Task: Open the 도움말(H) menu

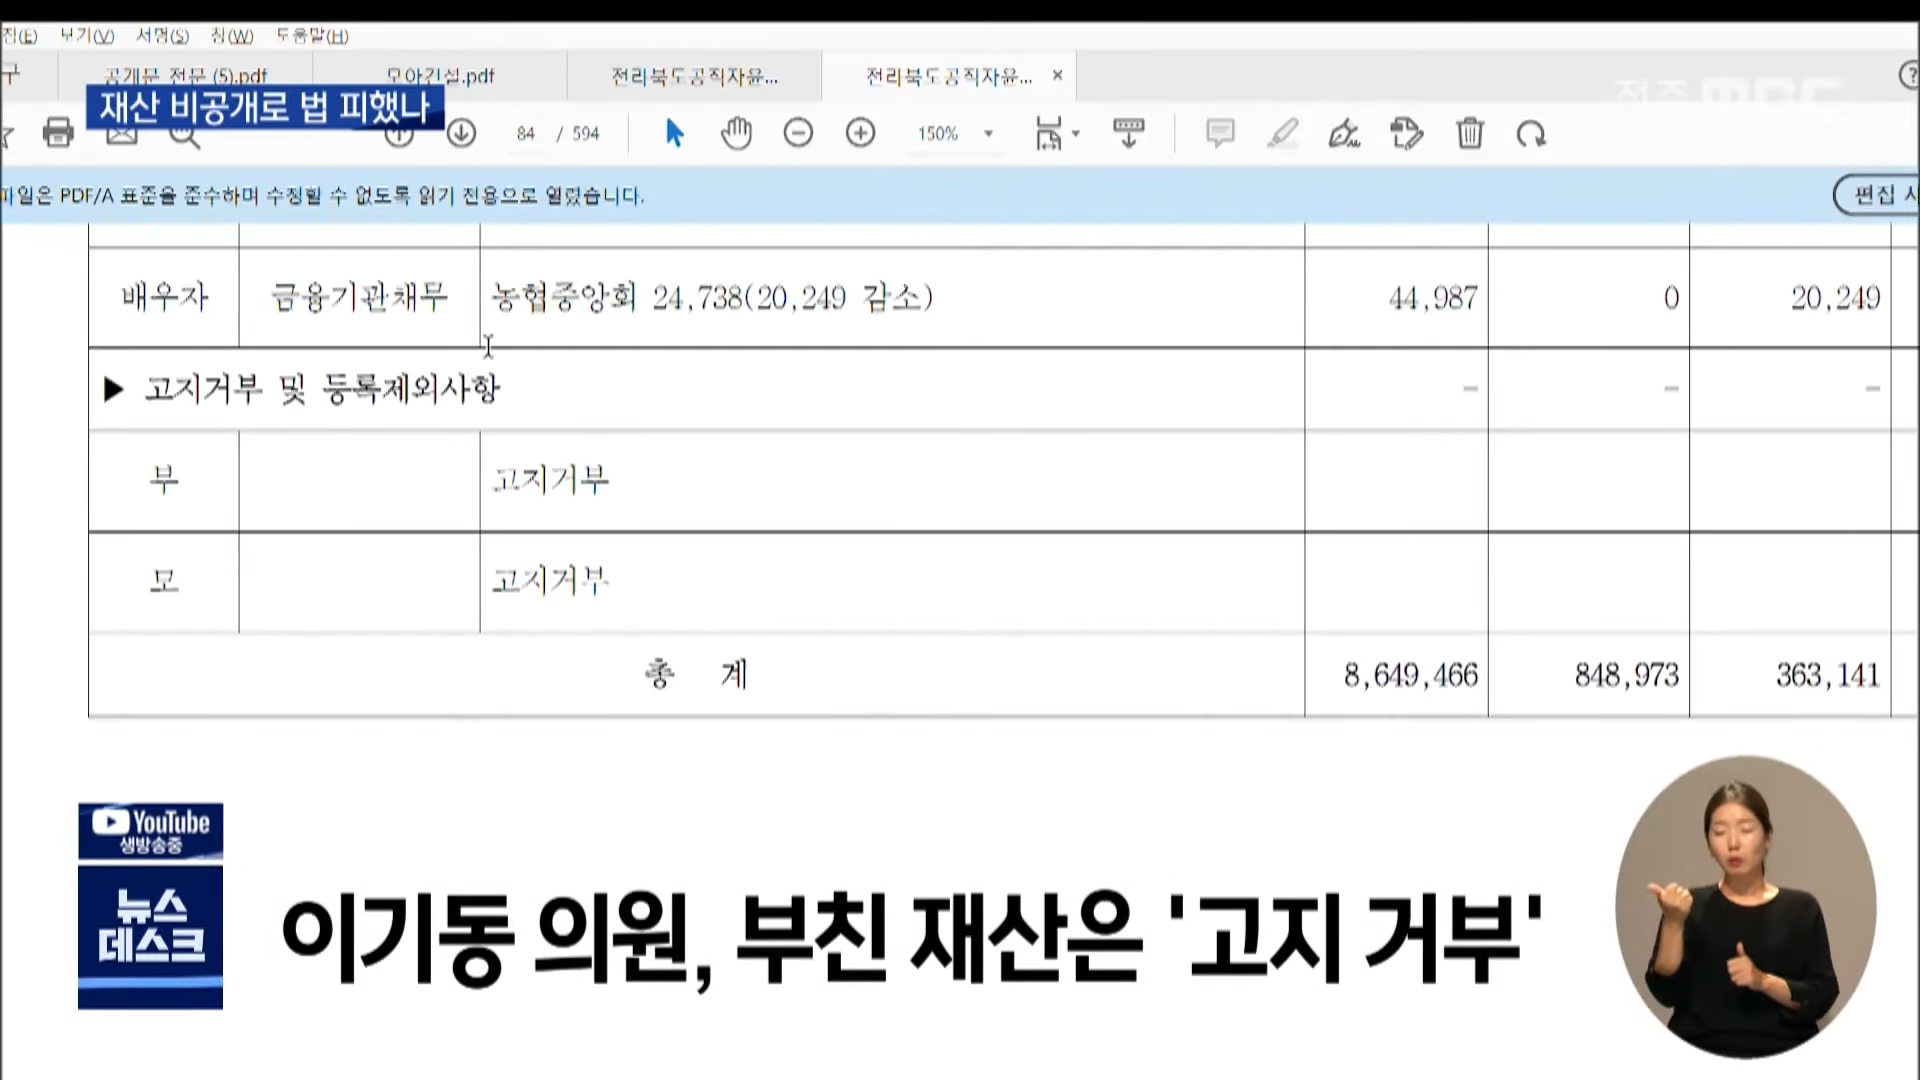Action: pos(312,36)
